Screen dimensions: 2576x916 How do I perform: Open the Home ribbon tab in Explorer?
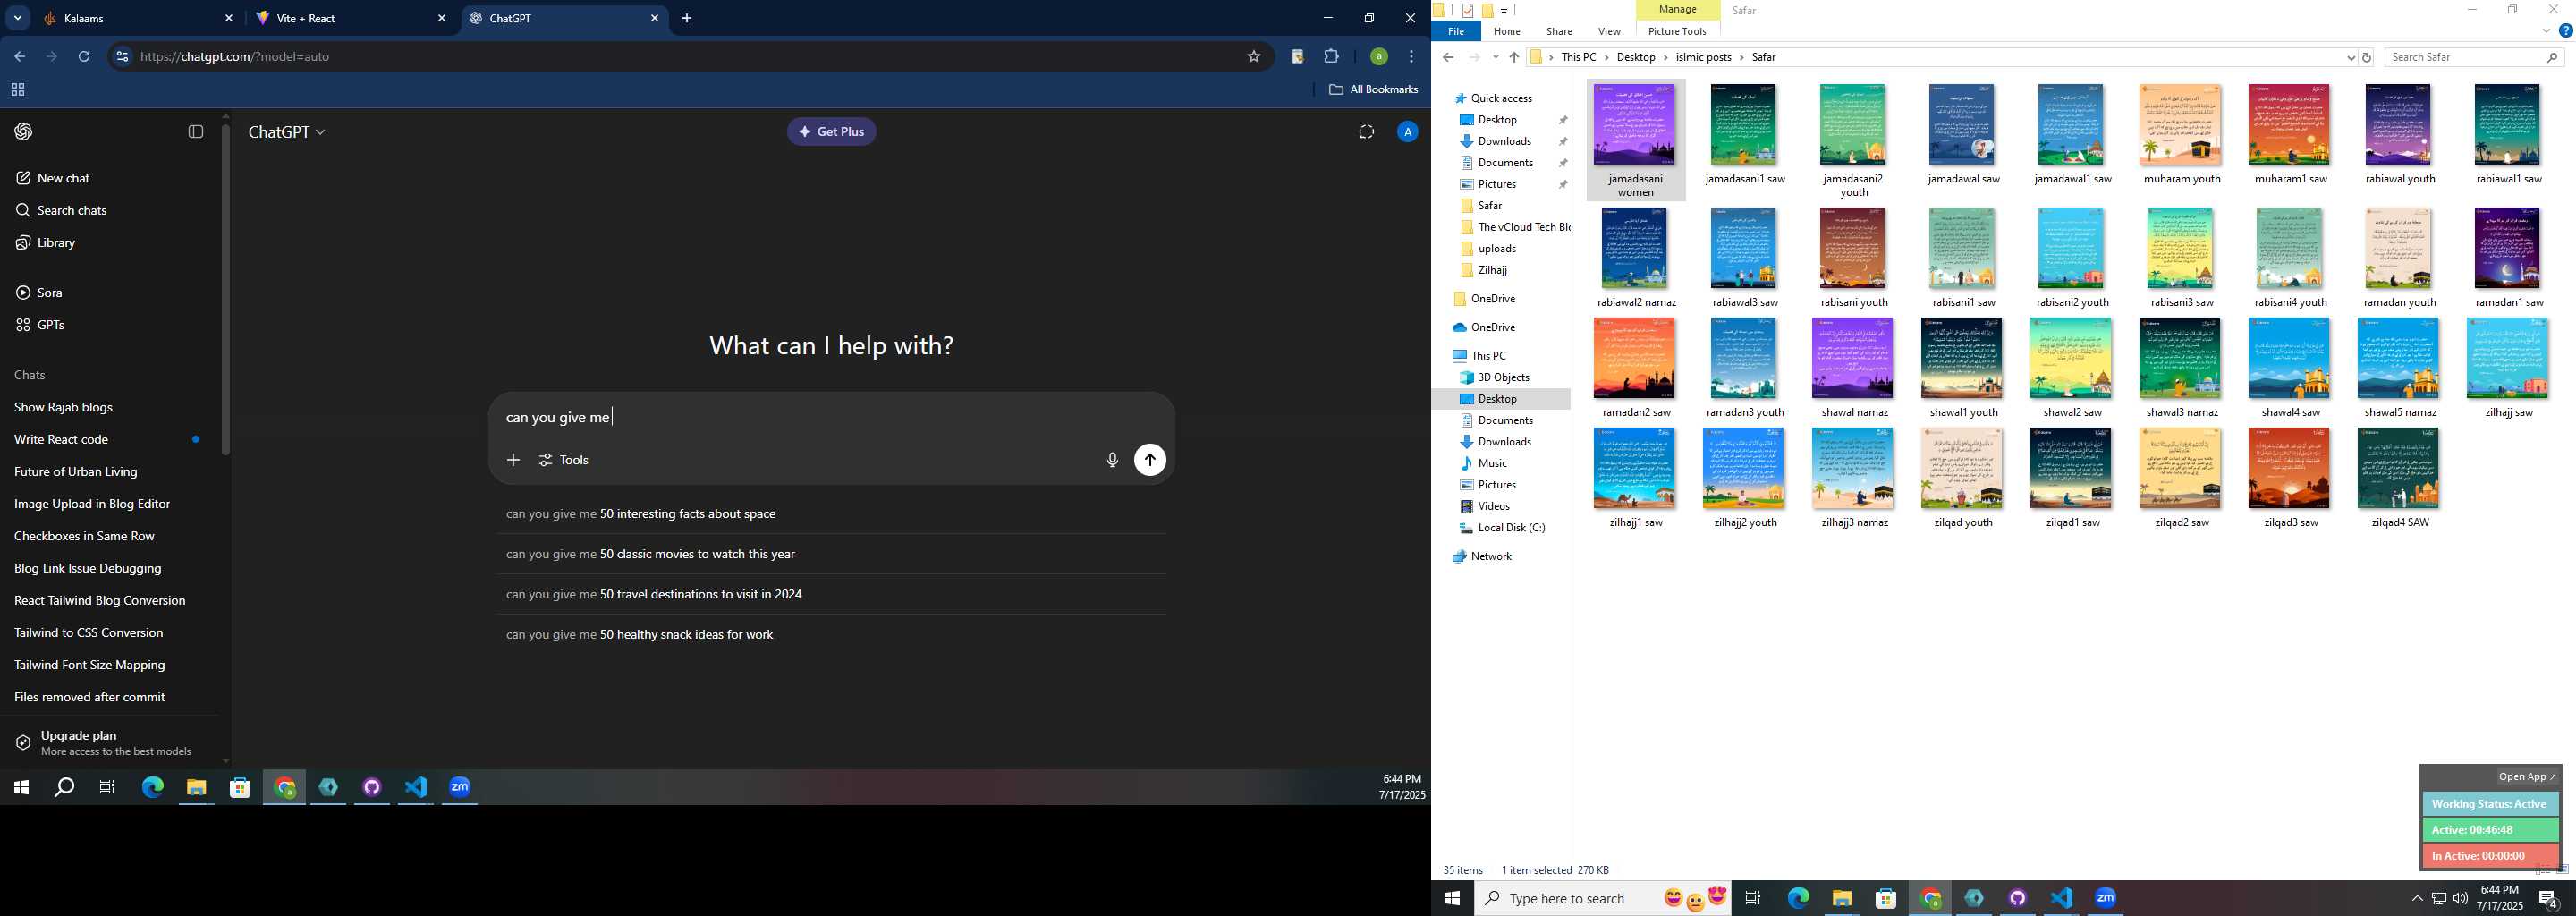coord(1507,31)
